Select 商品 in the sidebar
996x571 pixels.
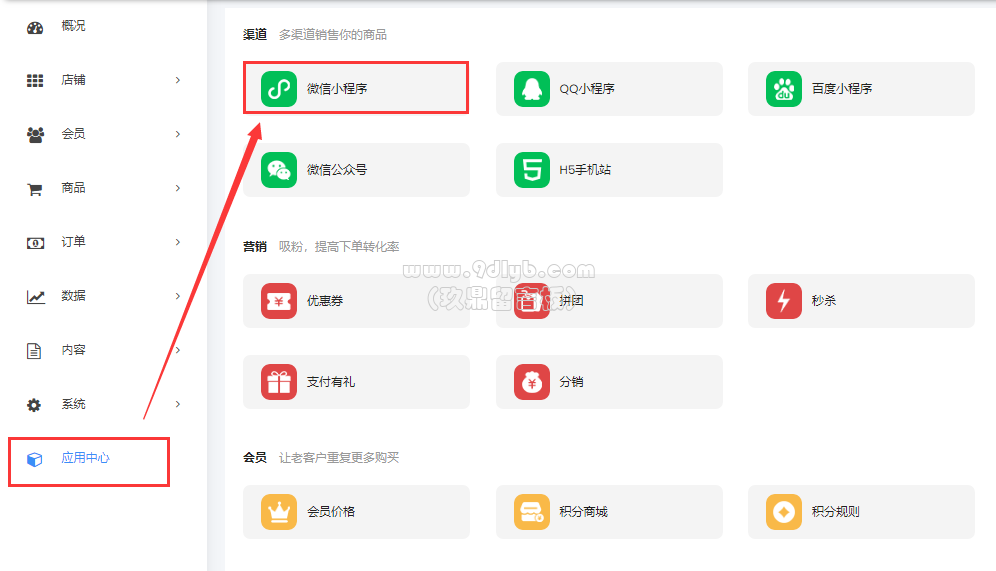73,188
